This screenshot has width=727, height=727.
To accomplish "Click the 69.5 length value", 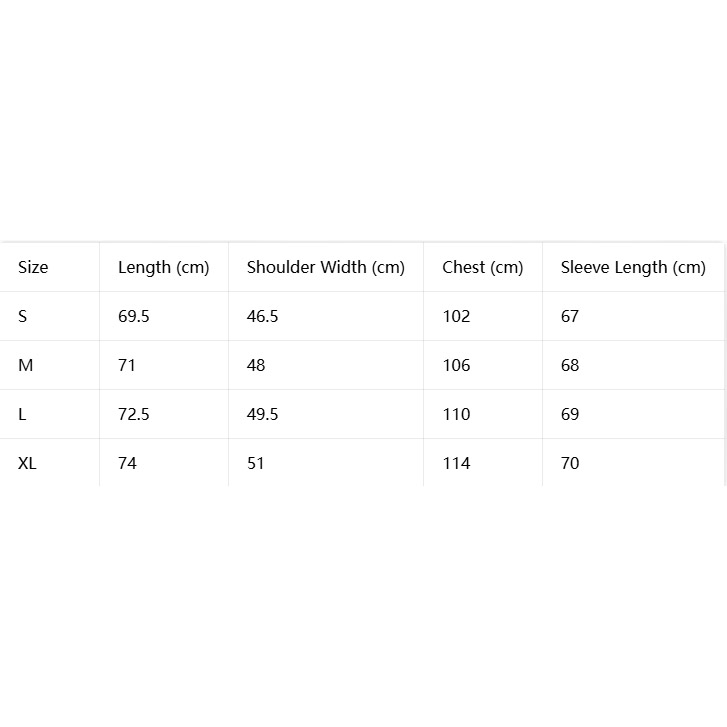I will [x=134, y=316].
